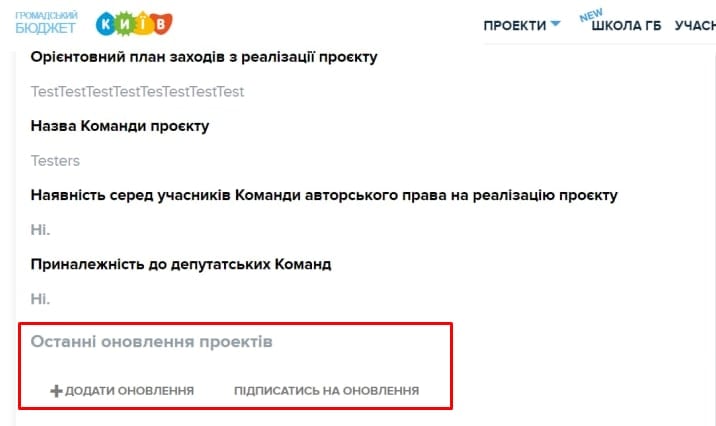Click the Ні. answer under депутатських Команд
This screenshot has width=716, height=426.
40,299
